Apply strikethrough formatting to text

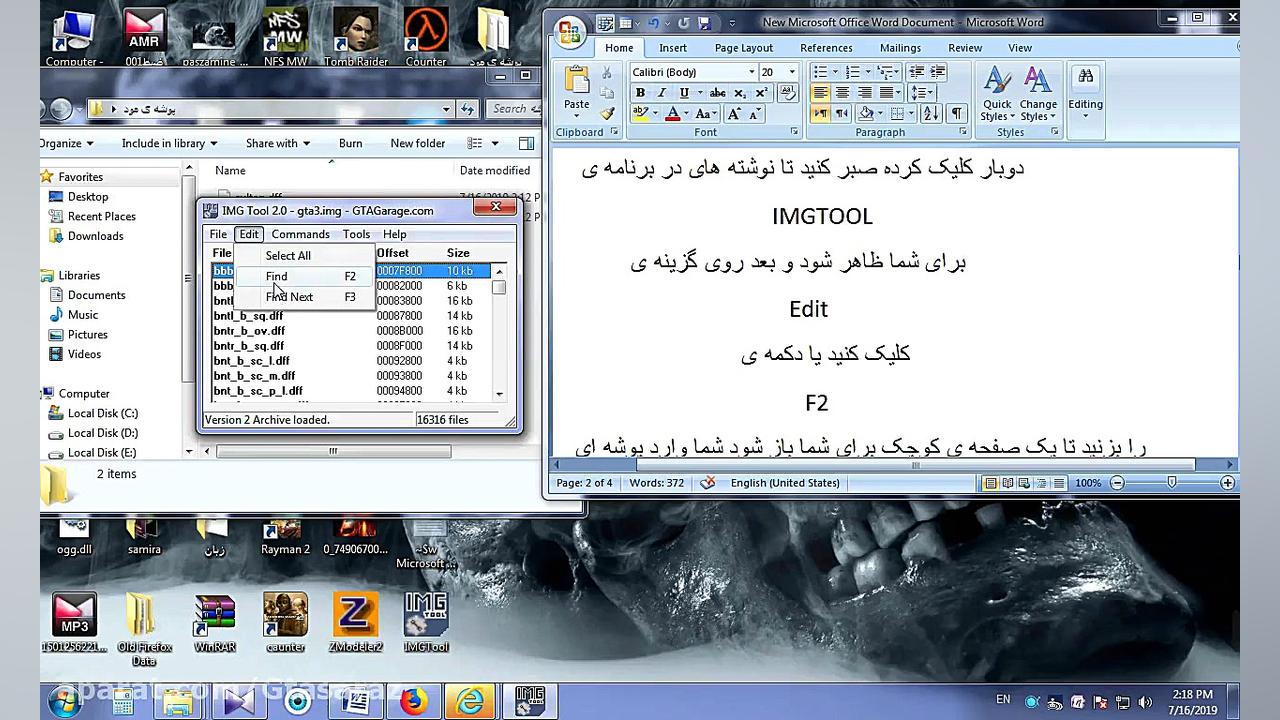pyautogui.click(x=717, y=93)
